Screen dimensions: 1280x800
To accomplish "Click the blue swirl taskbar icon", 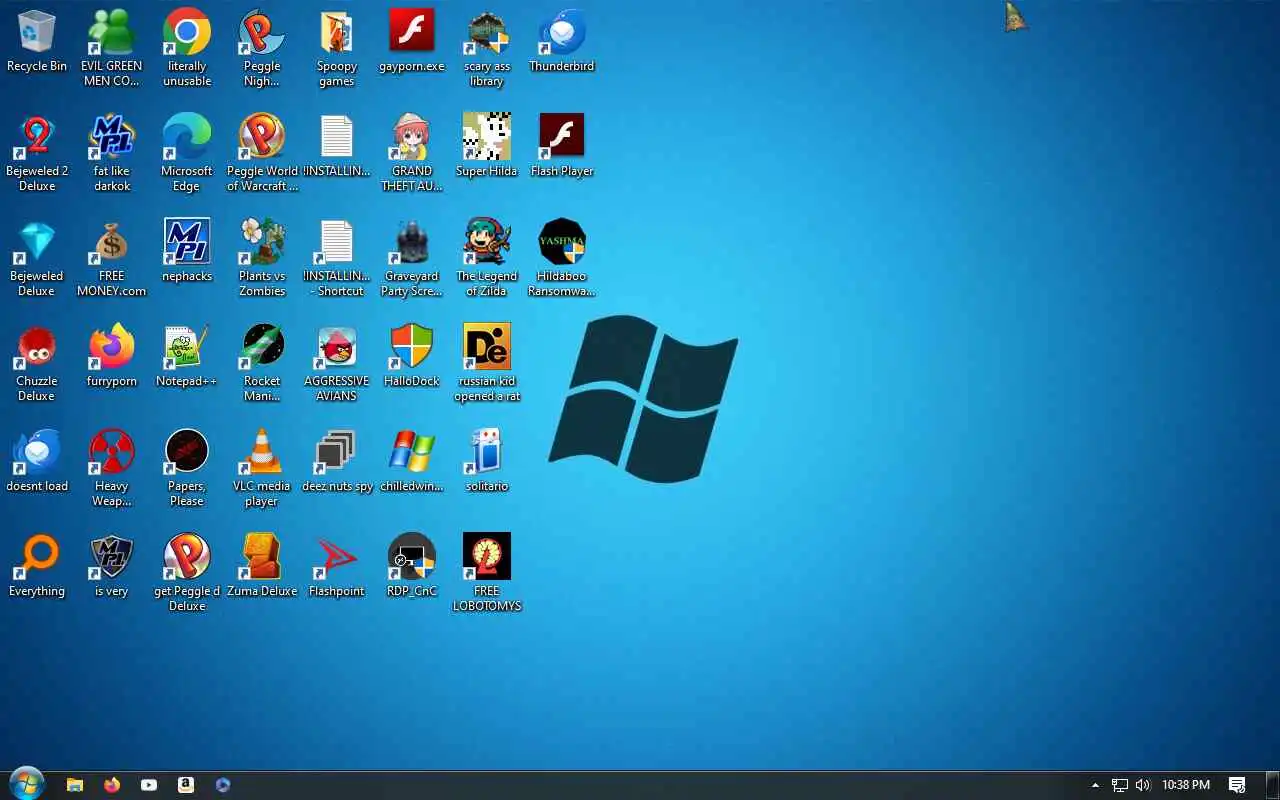I will pos(223,785).
